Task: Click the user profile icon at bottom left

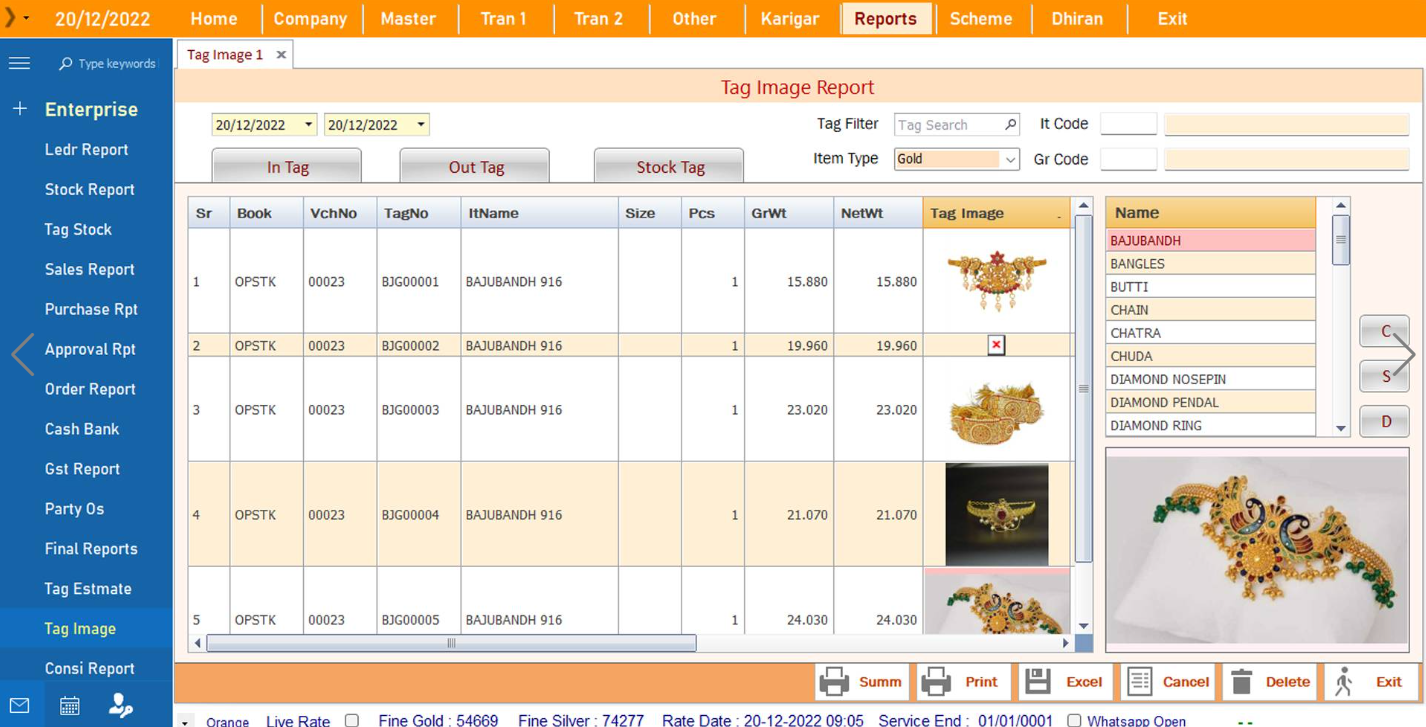Action: coord(121,706)
